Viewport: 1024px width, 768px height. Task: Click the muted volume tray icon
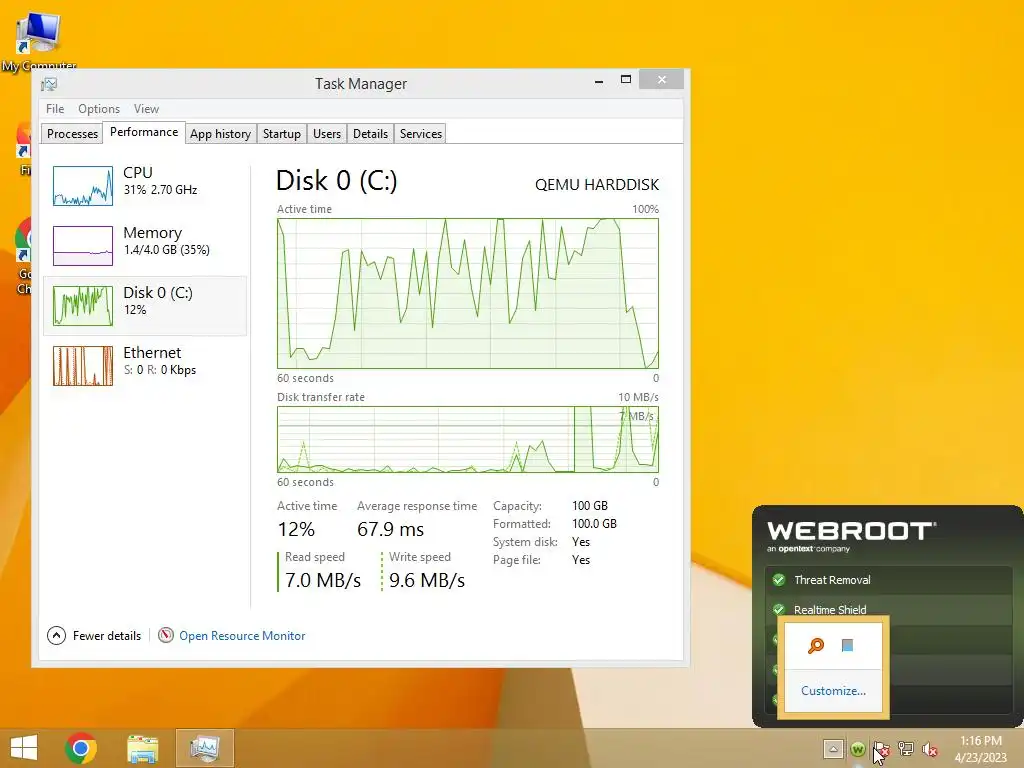pos(930,750)
